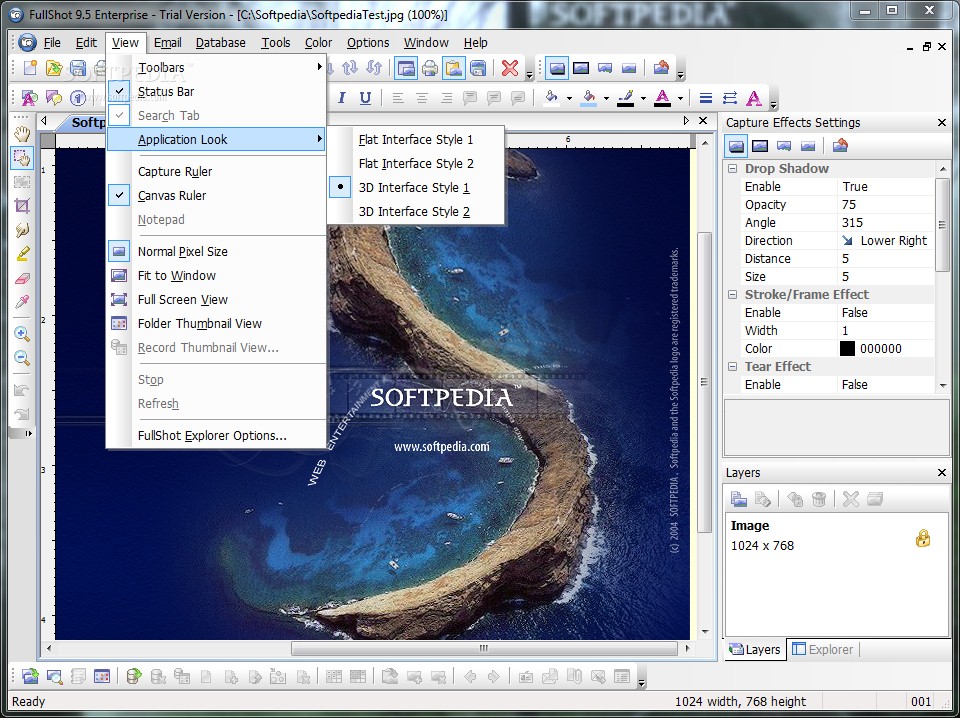960x718 pixels.
Task: Click the black stroke Color swatch
Action: (x=847, y=349)
